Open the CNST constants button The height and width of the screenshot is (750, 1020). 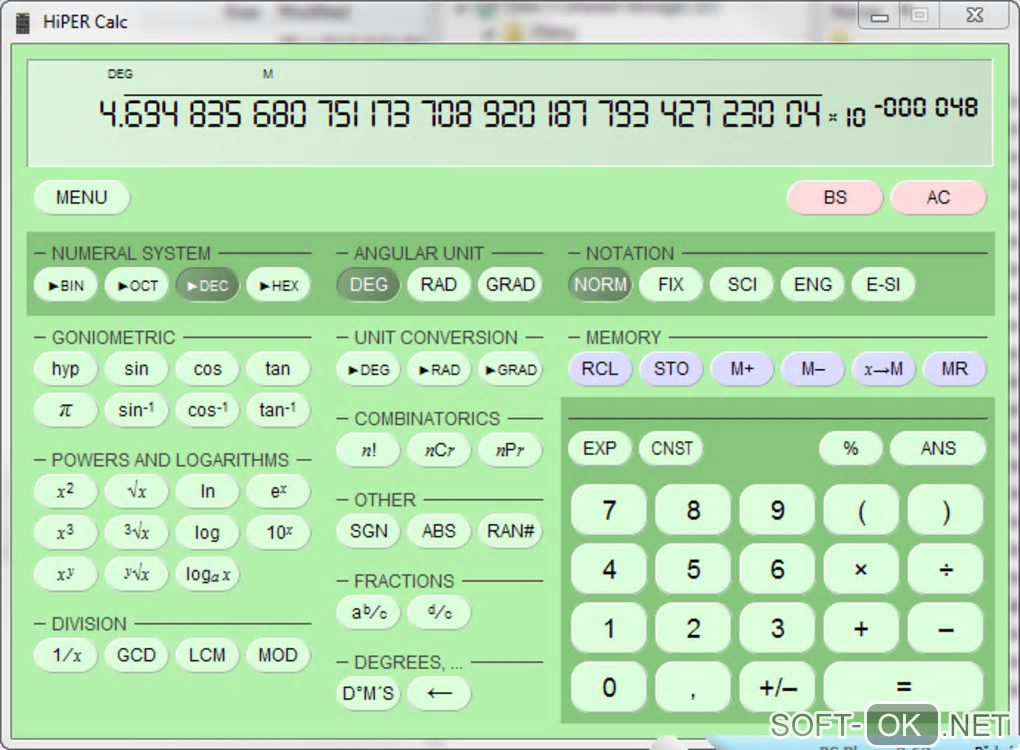671,448
